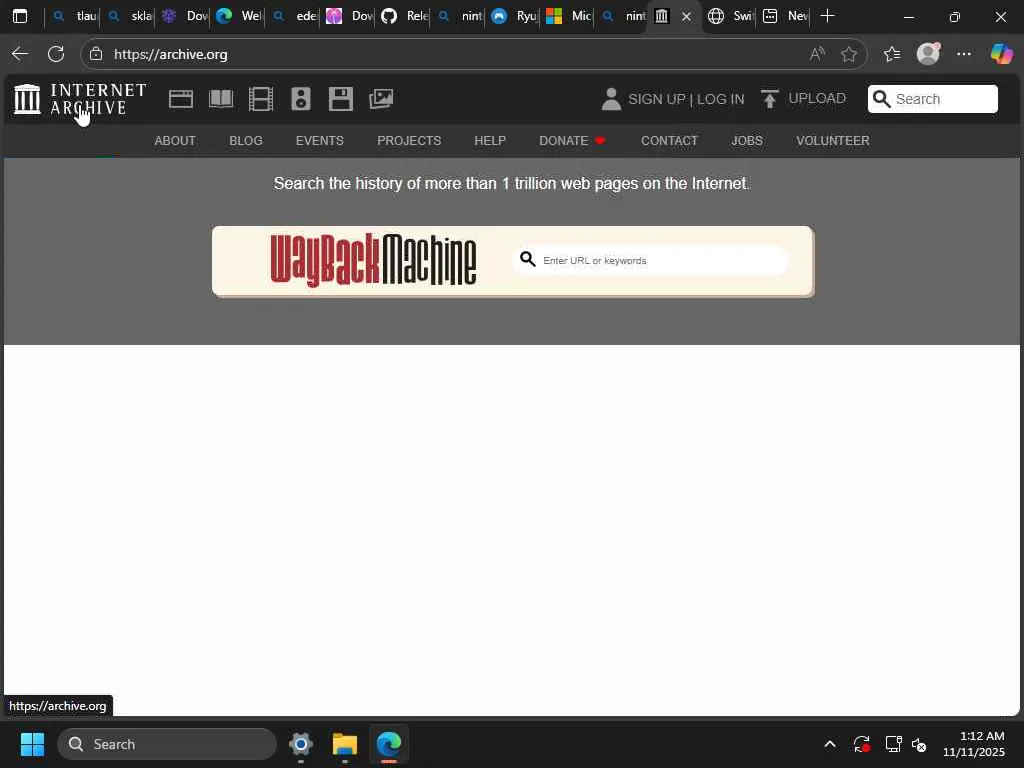This screenshot has width=1024, height=768.
Task: Open the Copilot icon in the toolbar
Action: pyautogui.click(x=1001, y=54)
